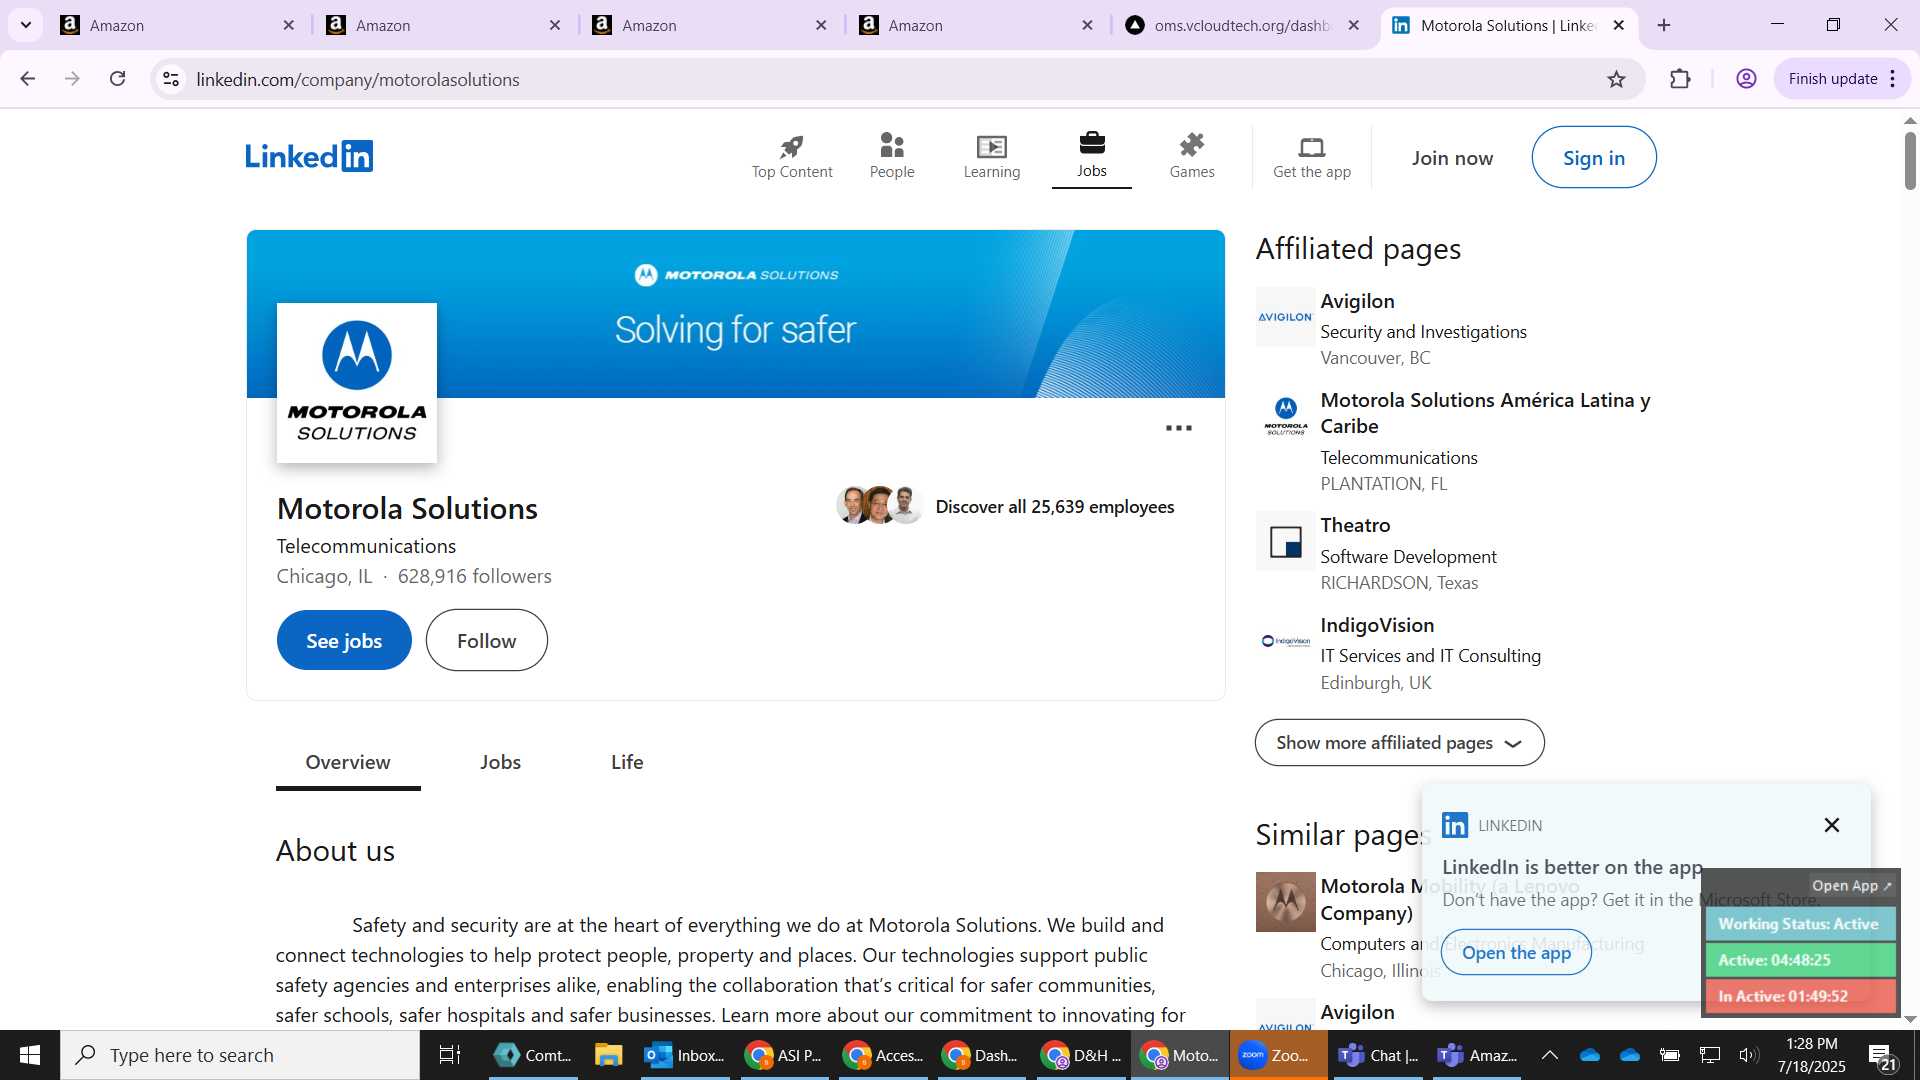Follow Motorola Solutions
Screen dimensions: 1920x1080
click(x=487, y=641)
